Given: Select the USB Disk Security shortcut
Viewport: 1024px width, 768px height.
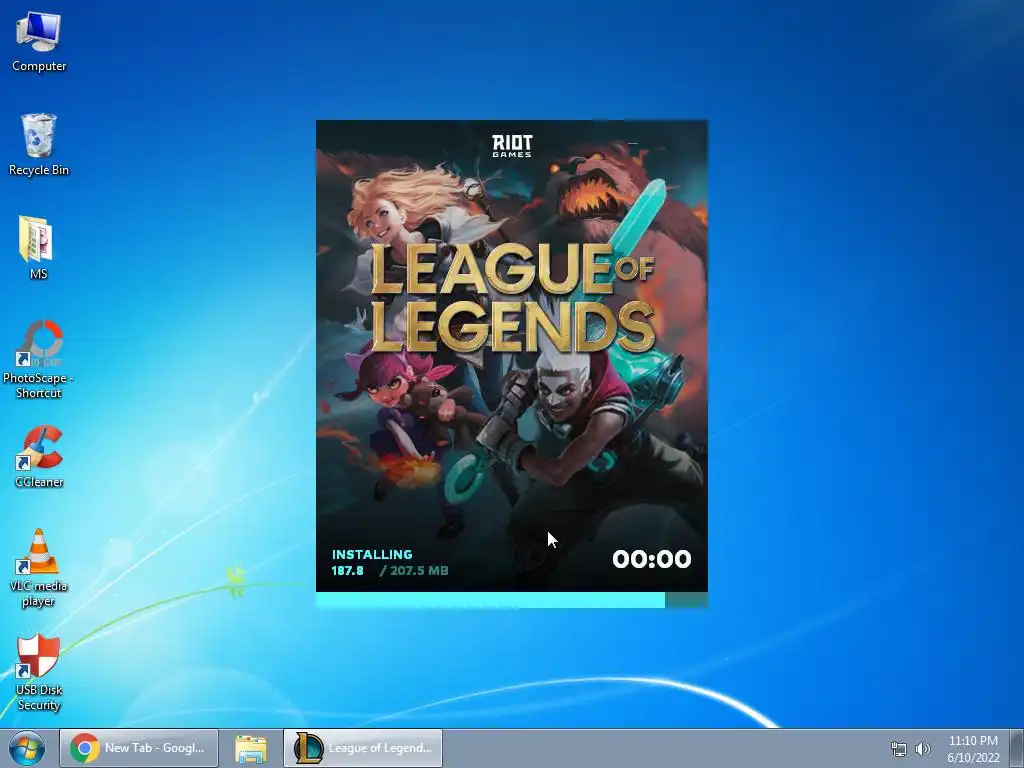Looking at the screenshot, I should 39,673.
